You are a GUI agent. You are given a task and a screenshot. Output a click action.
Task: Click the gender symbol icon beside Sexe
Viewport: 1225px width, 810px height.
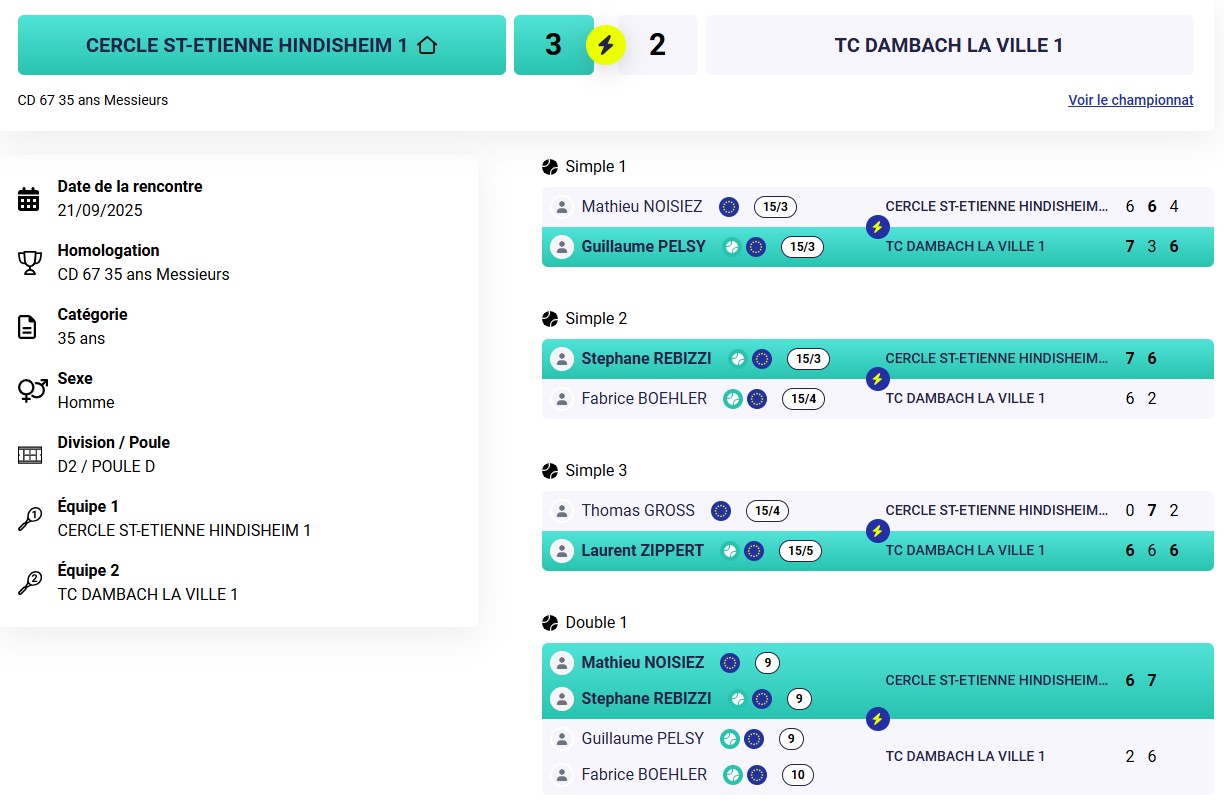click(31, 391)
